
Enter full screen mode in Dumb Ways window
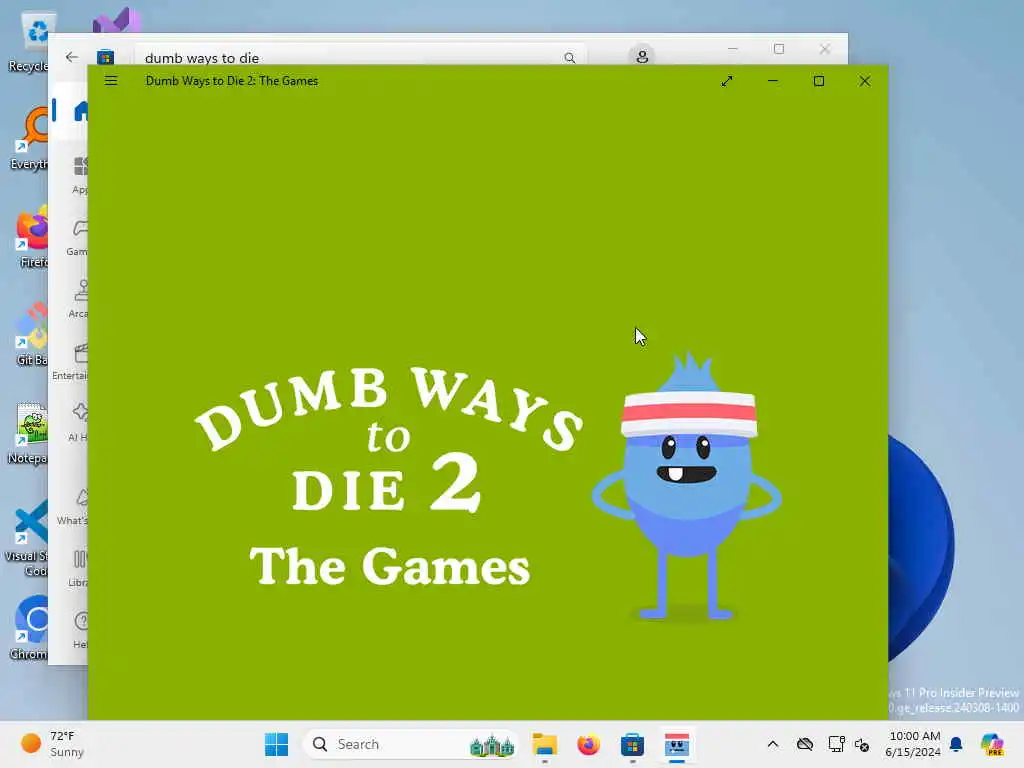(x=727, y=81)
